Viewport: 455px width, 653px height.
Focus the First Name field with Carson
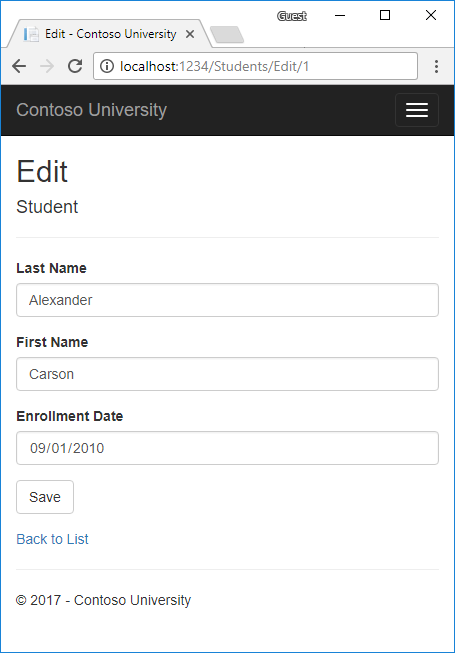[227, 374]
